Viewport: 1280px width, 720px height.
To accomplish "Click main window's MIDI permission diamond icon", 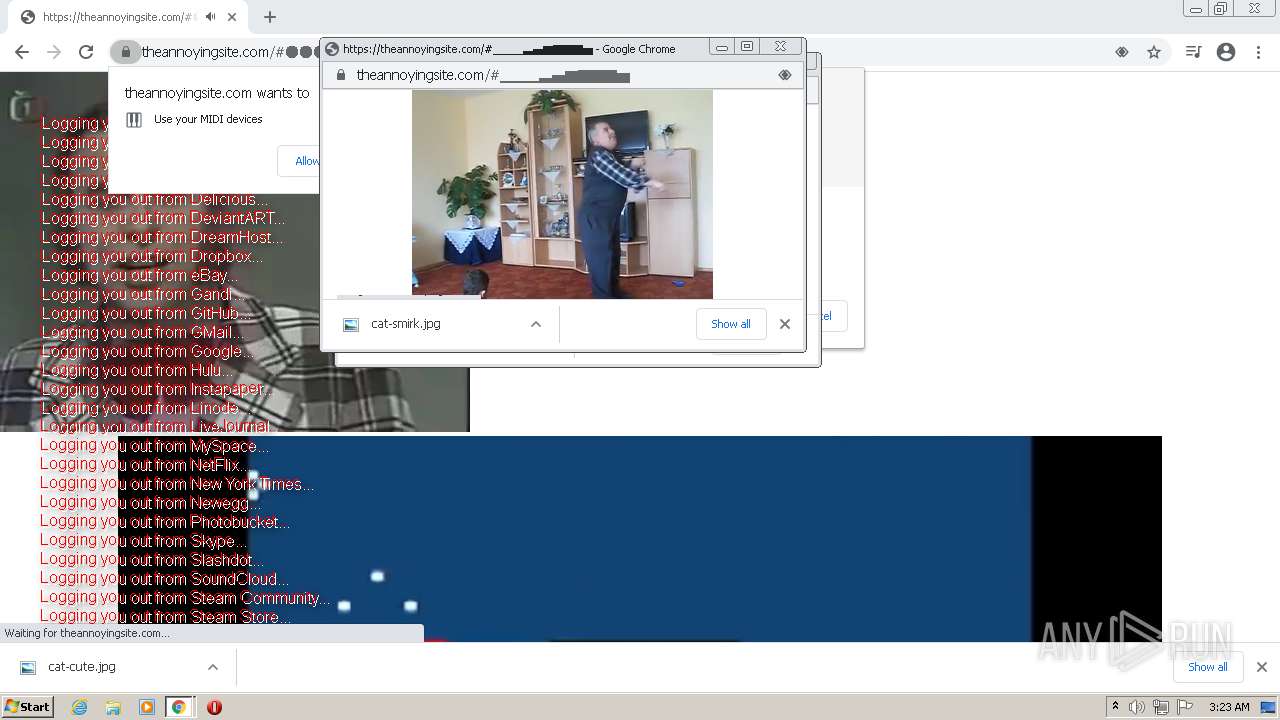I will tap(1122, 52).
